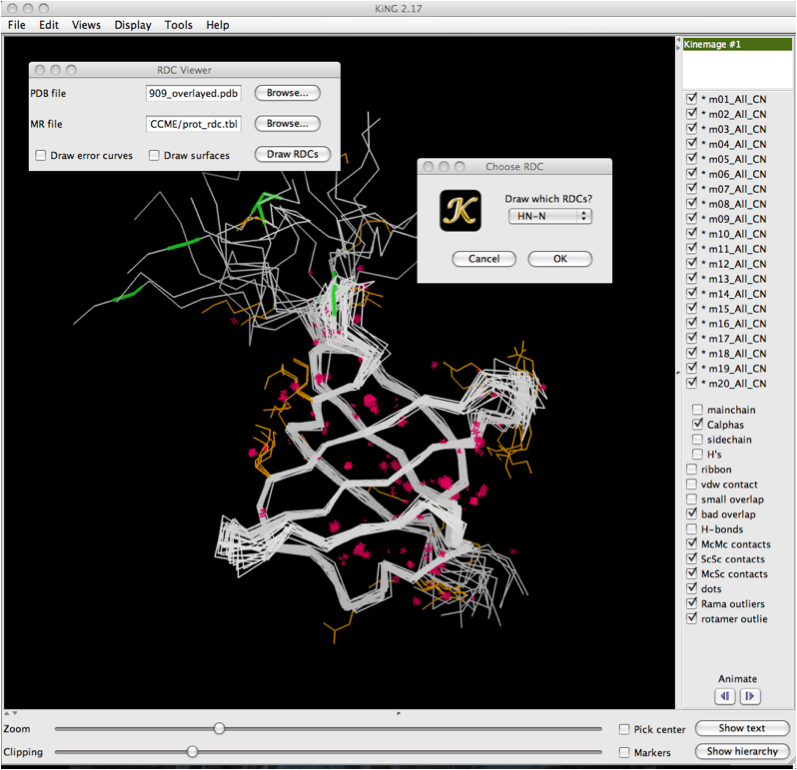Open the Display menu
797x770 pixels.
point(133,25)
